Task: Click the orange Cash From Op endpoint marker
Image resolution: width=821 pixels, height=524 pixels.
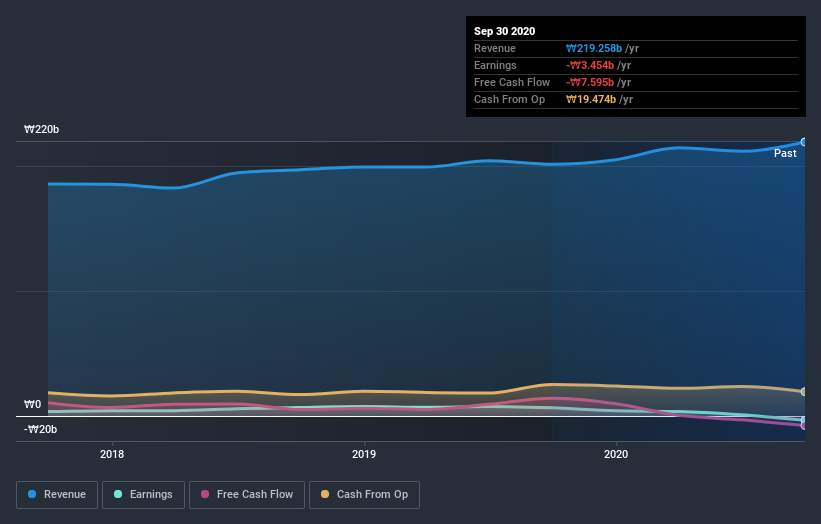Action: coord(803,392)
